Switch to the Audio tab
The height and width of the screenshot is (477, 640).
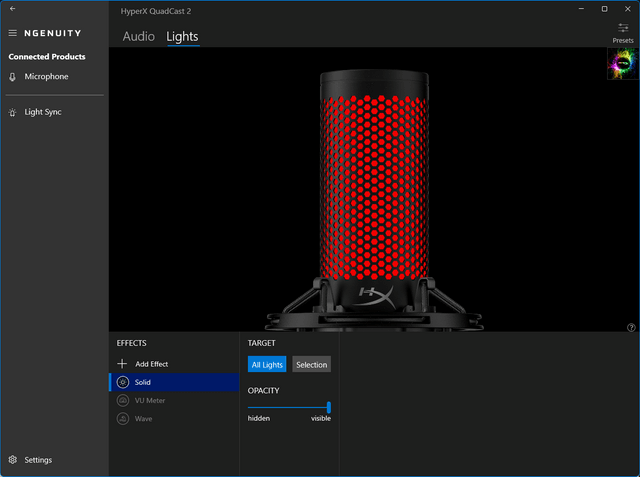coord(139,36)
